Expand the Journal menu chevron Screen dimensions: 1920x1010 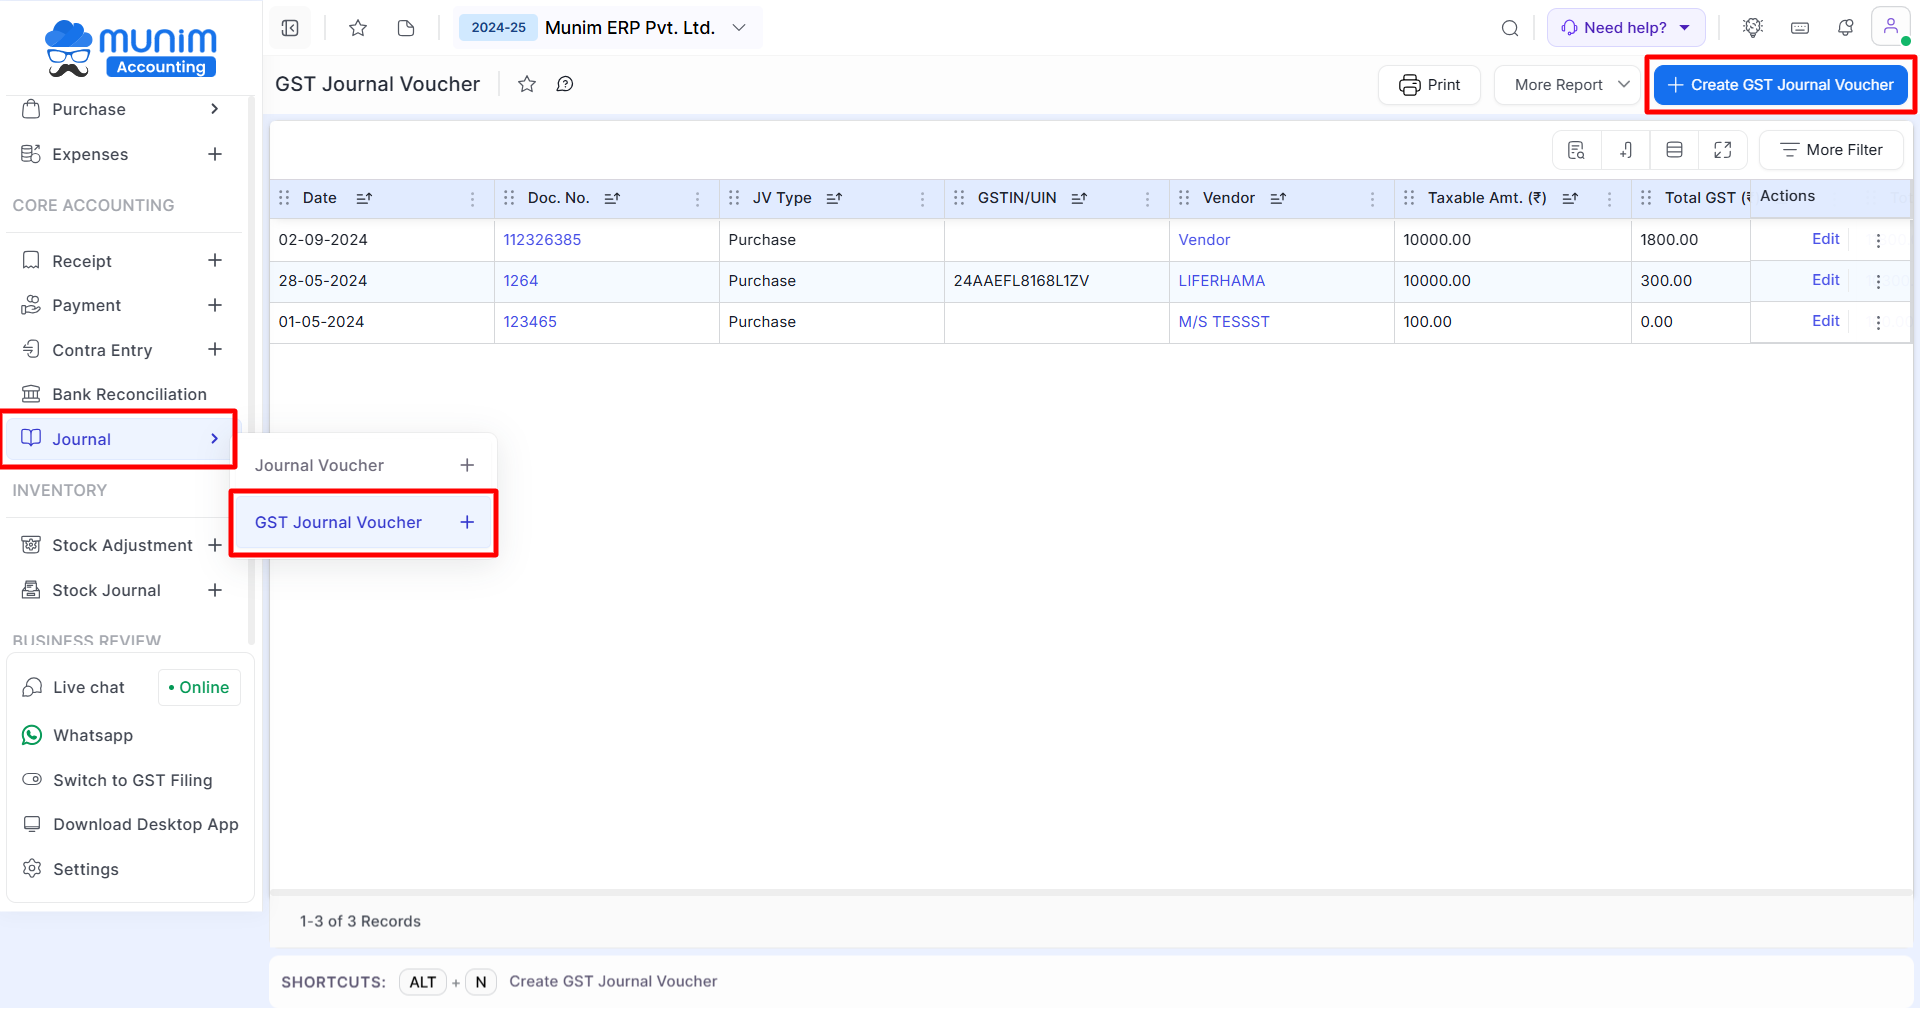point(215,439)
